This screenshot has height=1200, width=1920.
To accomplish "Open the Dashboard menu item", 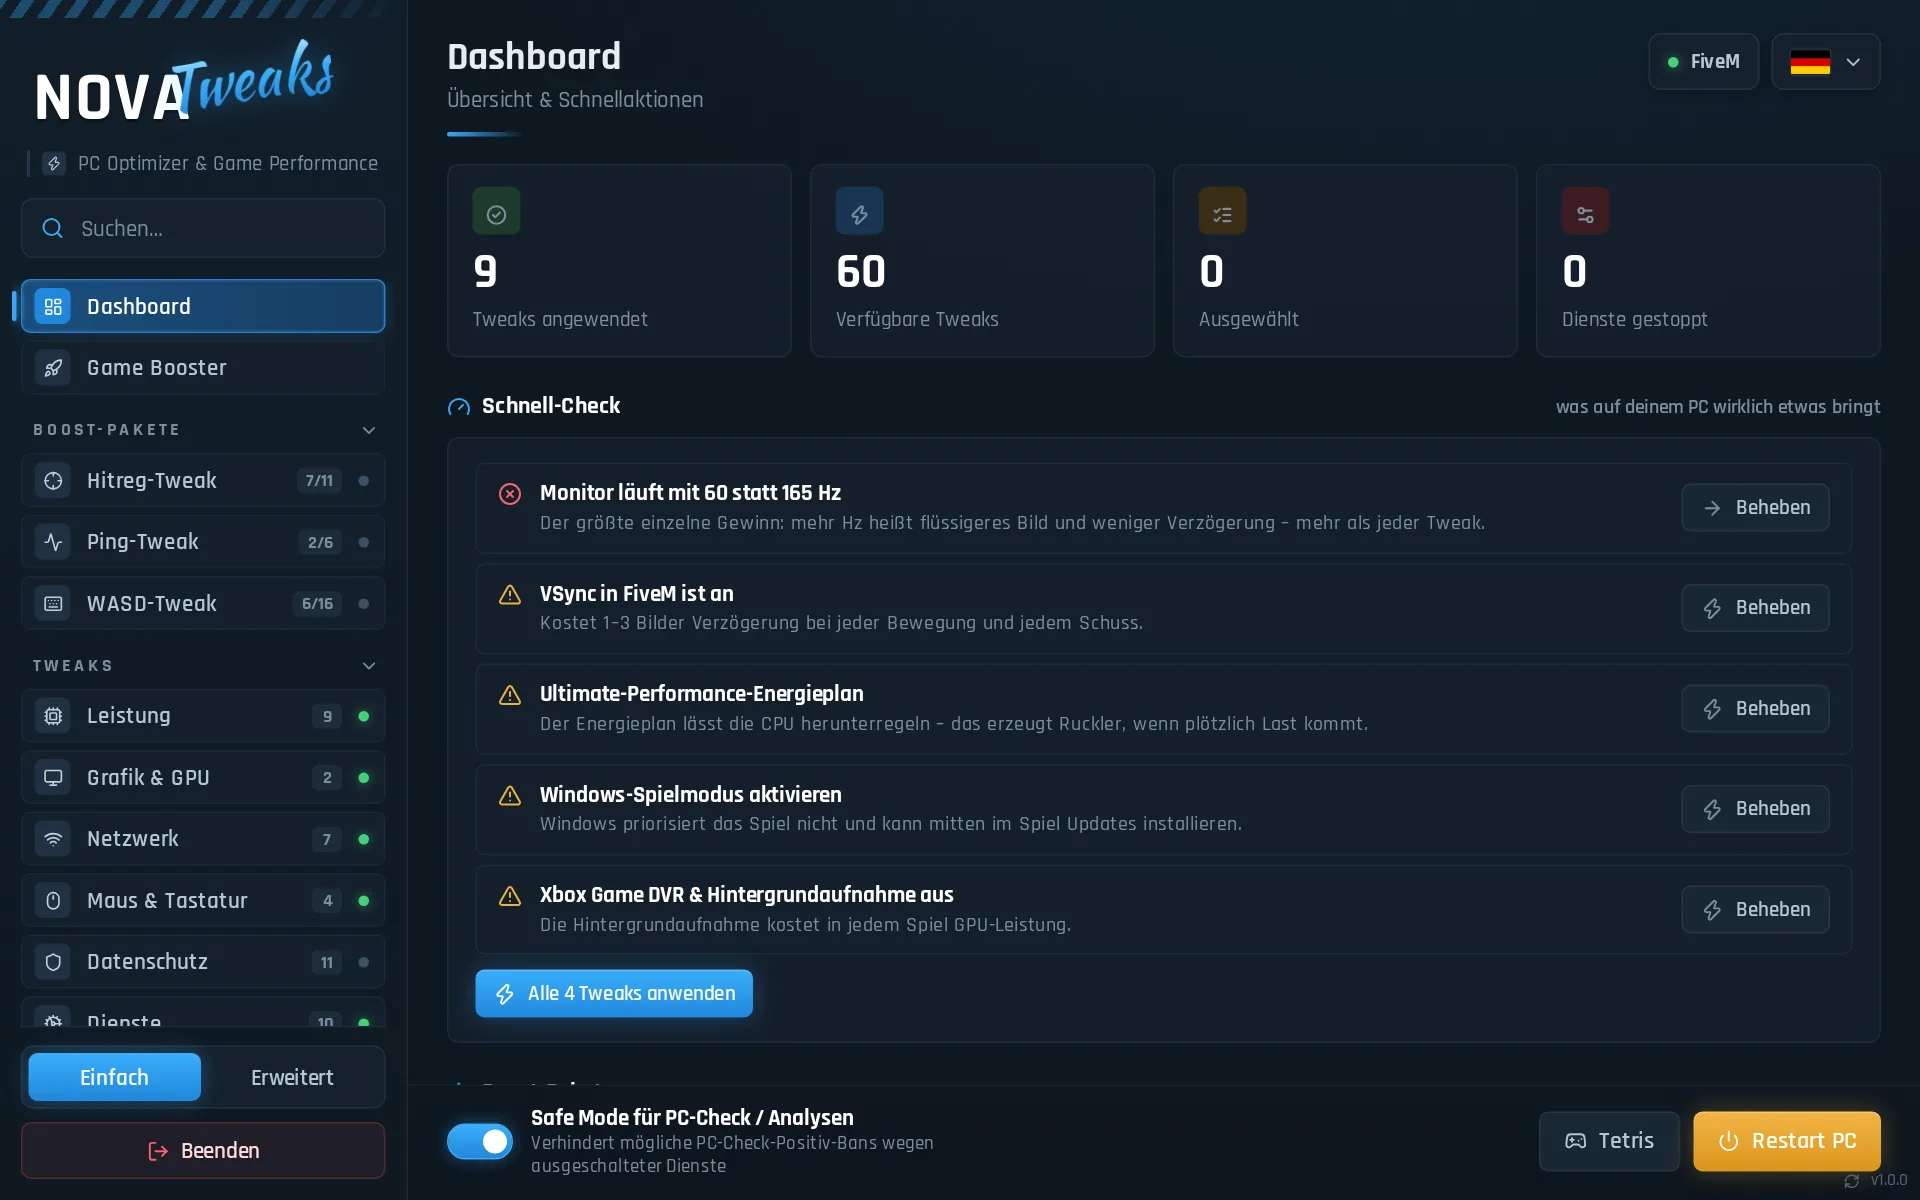I will (203, 306).
